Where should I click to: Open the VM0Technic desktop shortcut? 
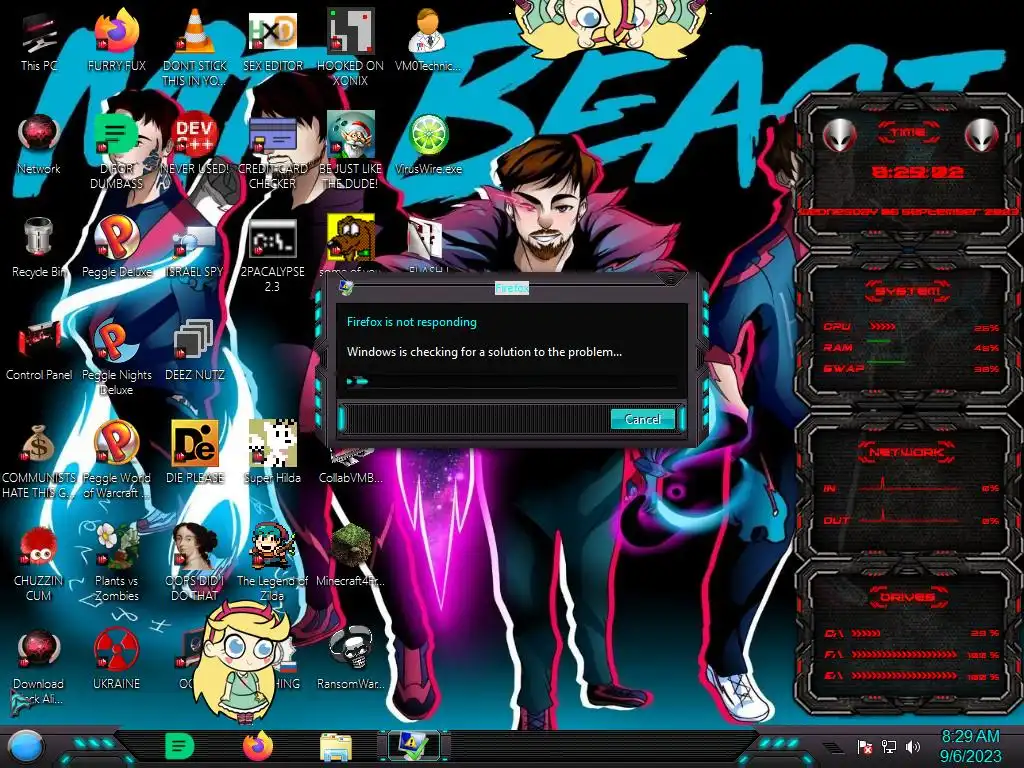pyautogui.click(x=428, y=40)
